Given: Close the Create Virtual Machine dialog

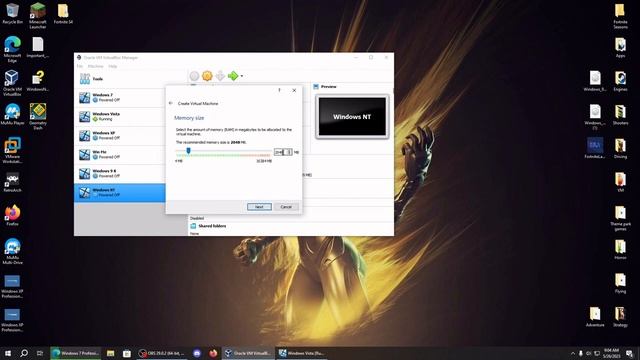Looking at the screenshot, I should (294, 90).
